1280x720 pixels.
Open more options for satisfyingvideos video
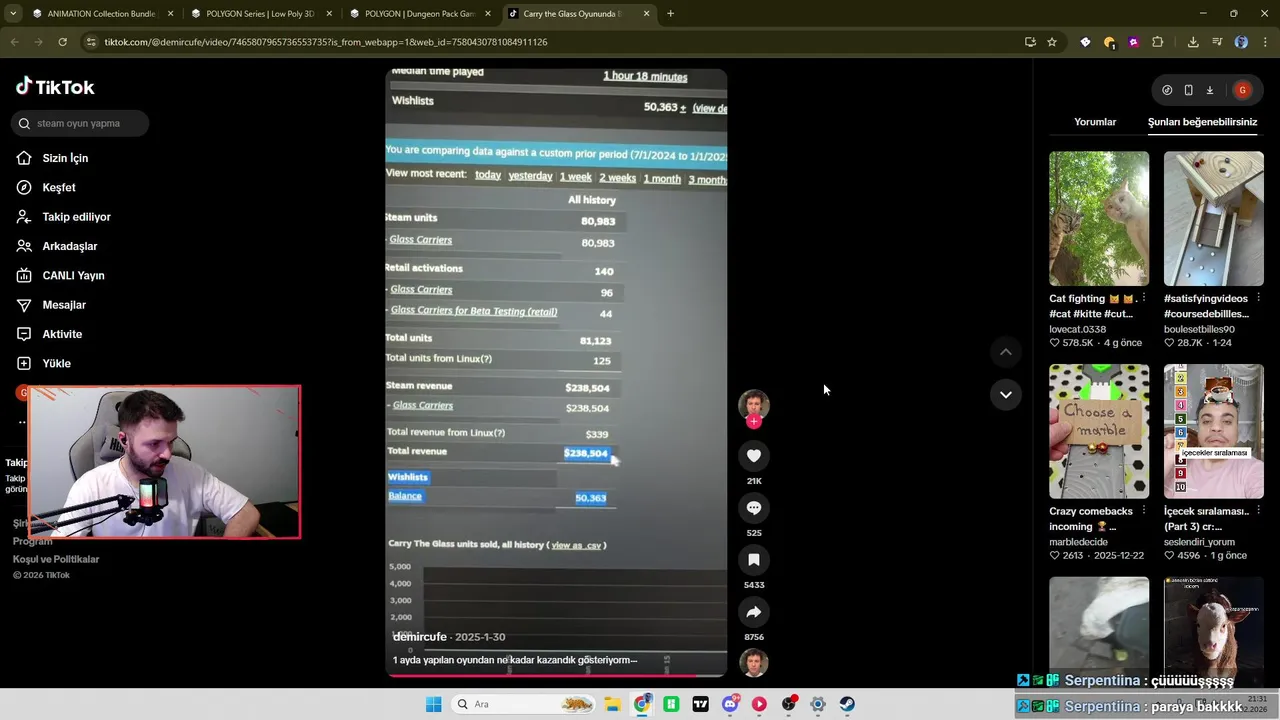pos(1259,299)
